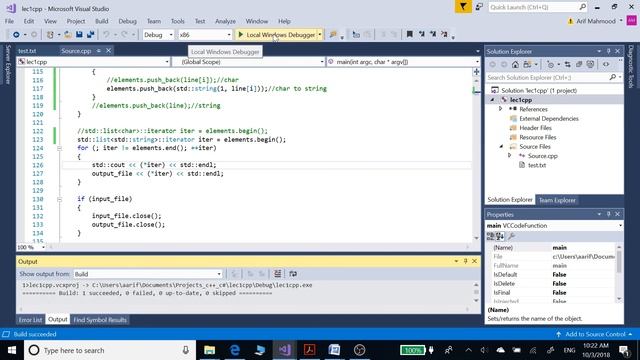Image resolution: width=640 pixels, height=360 pixels.
Task: Open the 100% zoom dropdown
Action: pos(43,247)
